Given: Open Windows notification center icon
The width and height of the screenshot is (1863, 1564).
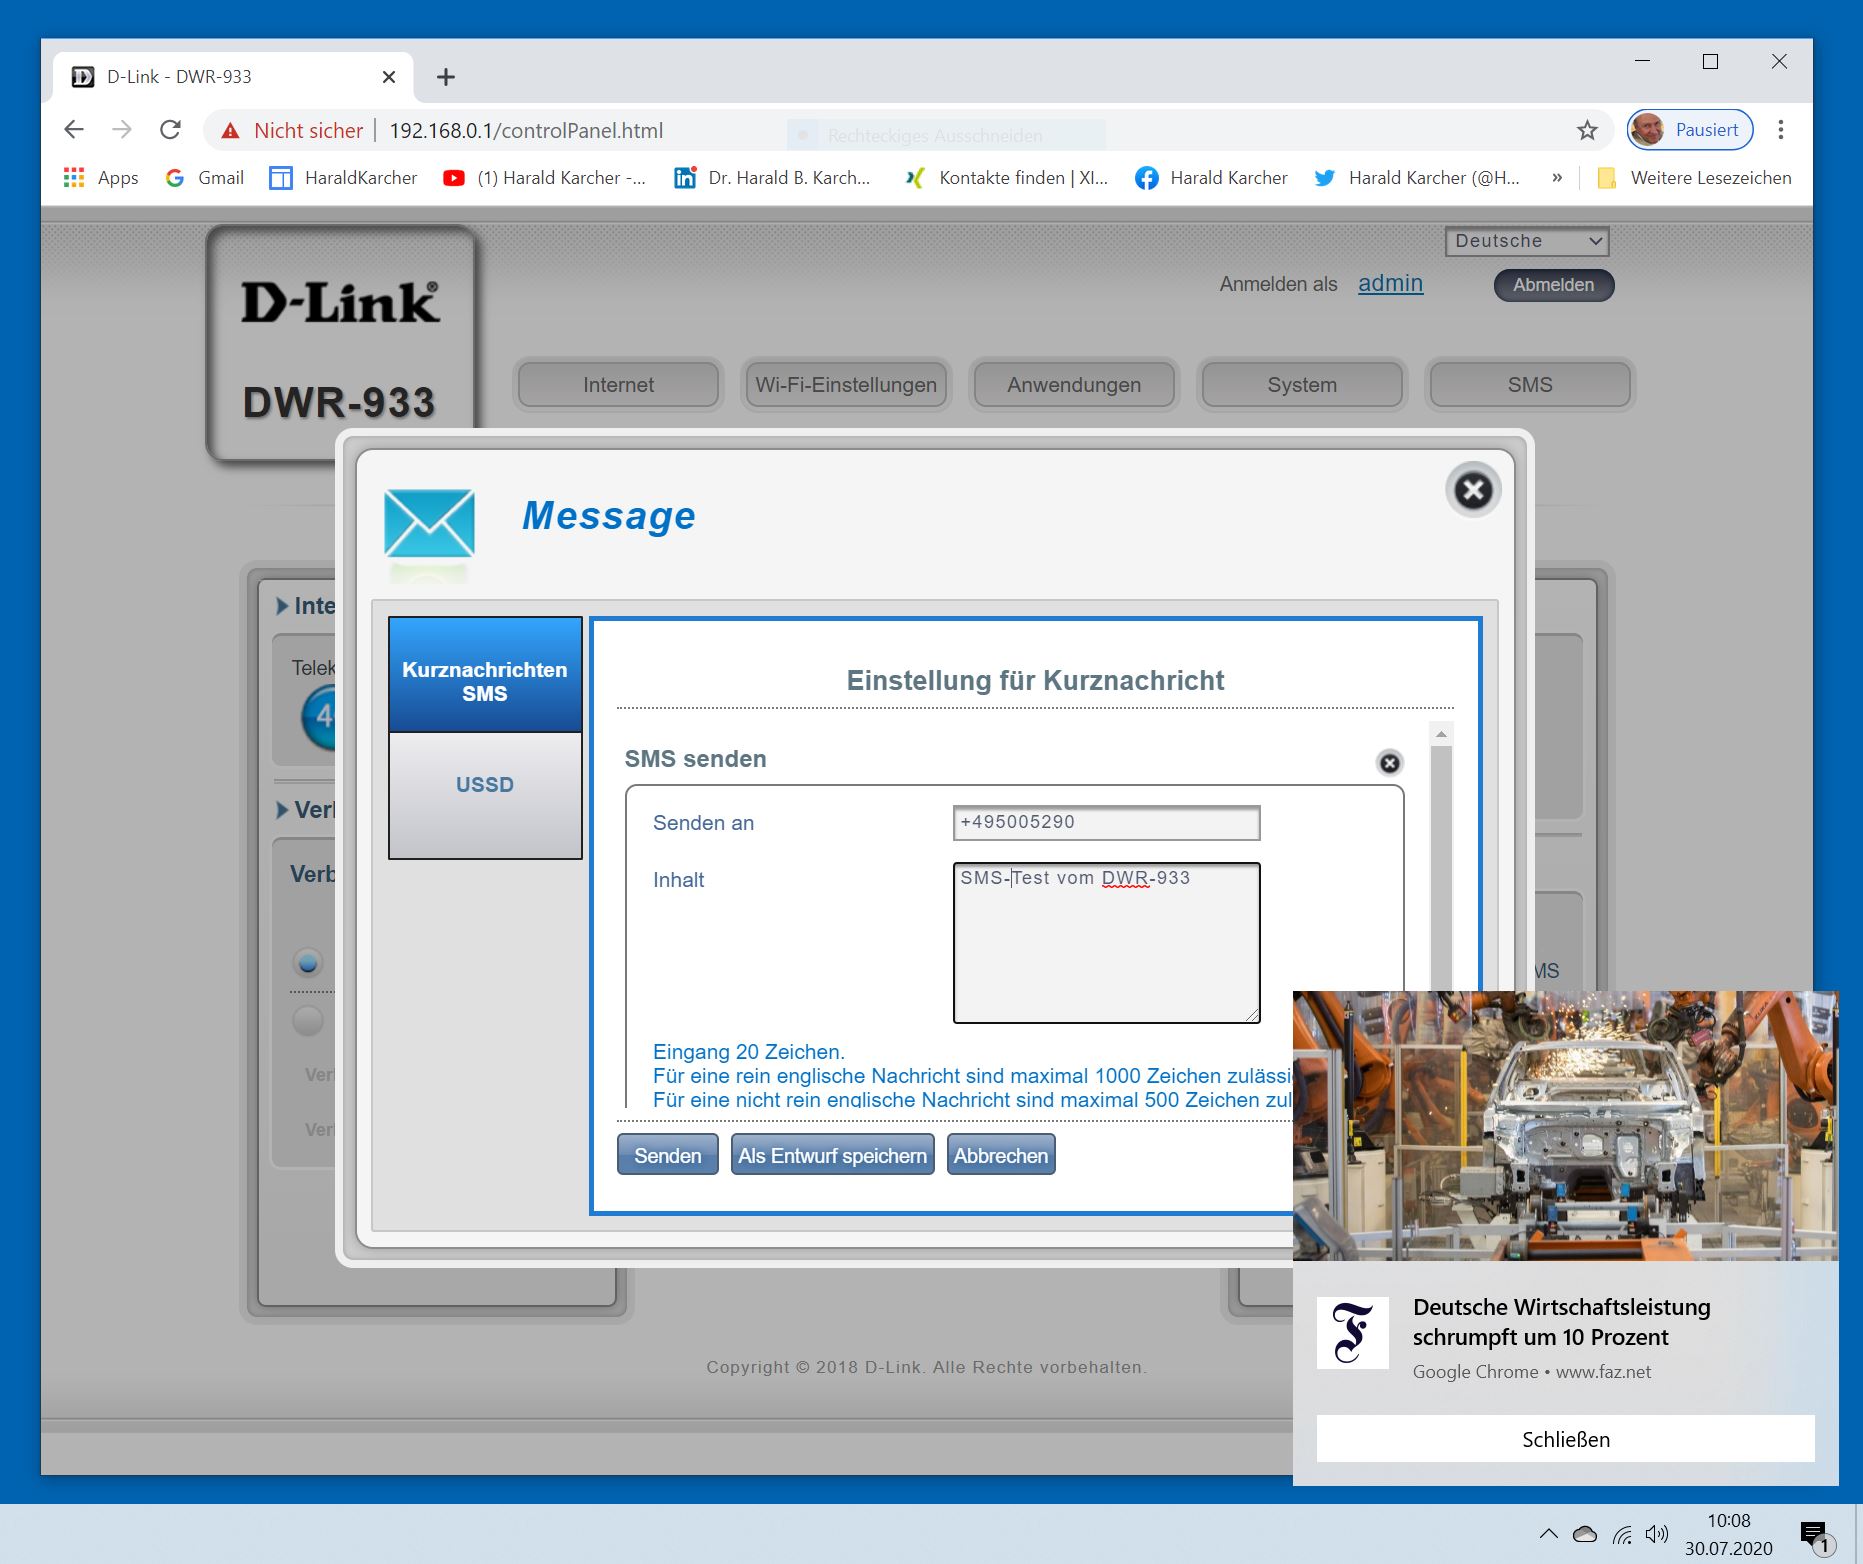Looking at the screenshot, I should (x=1813, y=1535).
